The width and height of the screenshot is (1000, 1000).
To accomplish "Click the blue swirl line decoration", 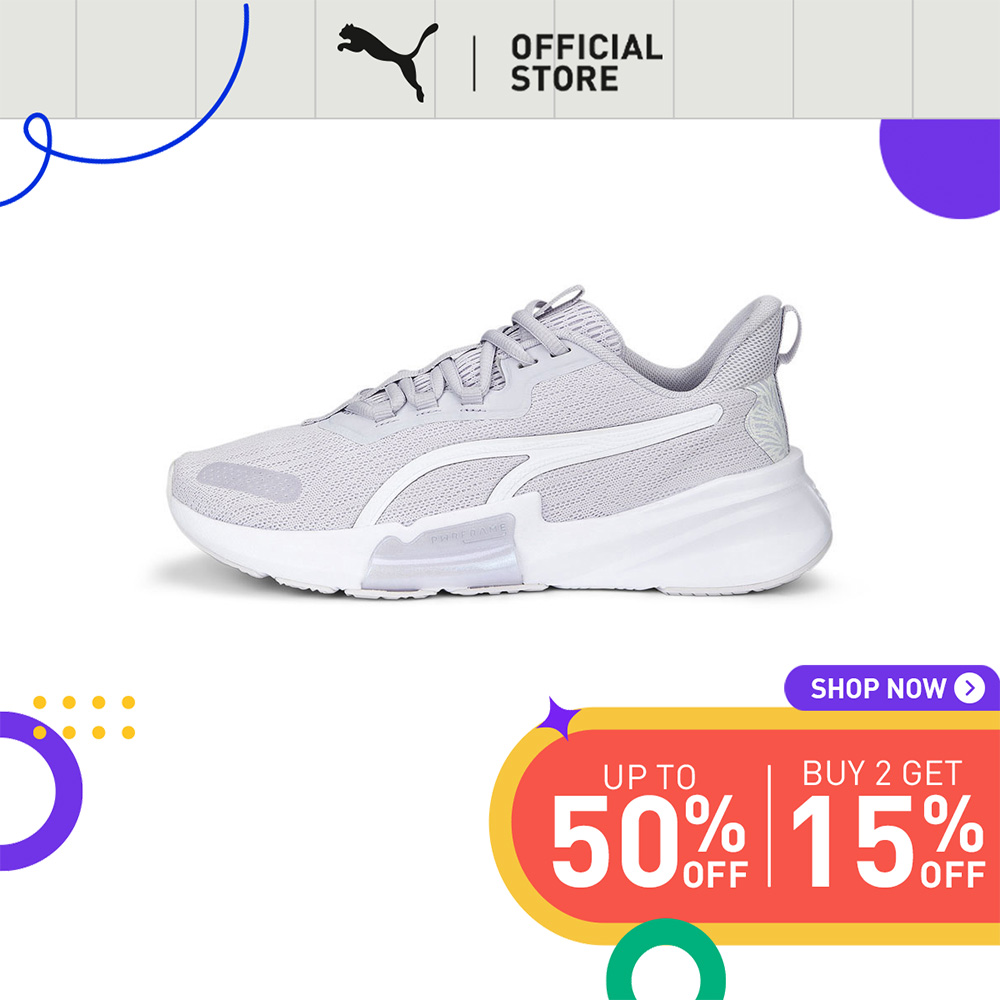I will [x=125, y=106].
